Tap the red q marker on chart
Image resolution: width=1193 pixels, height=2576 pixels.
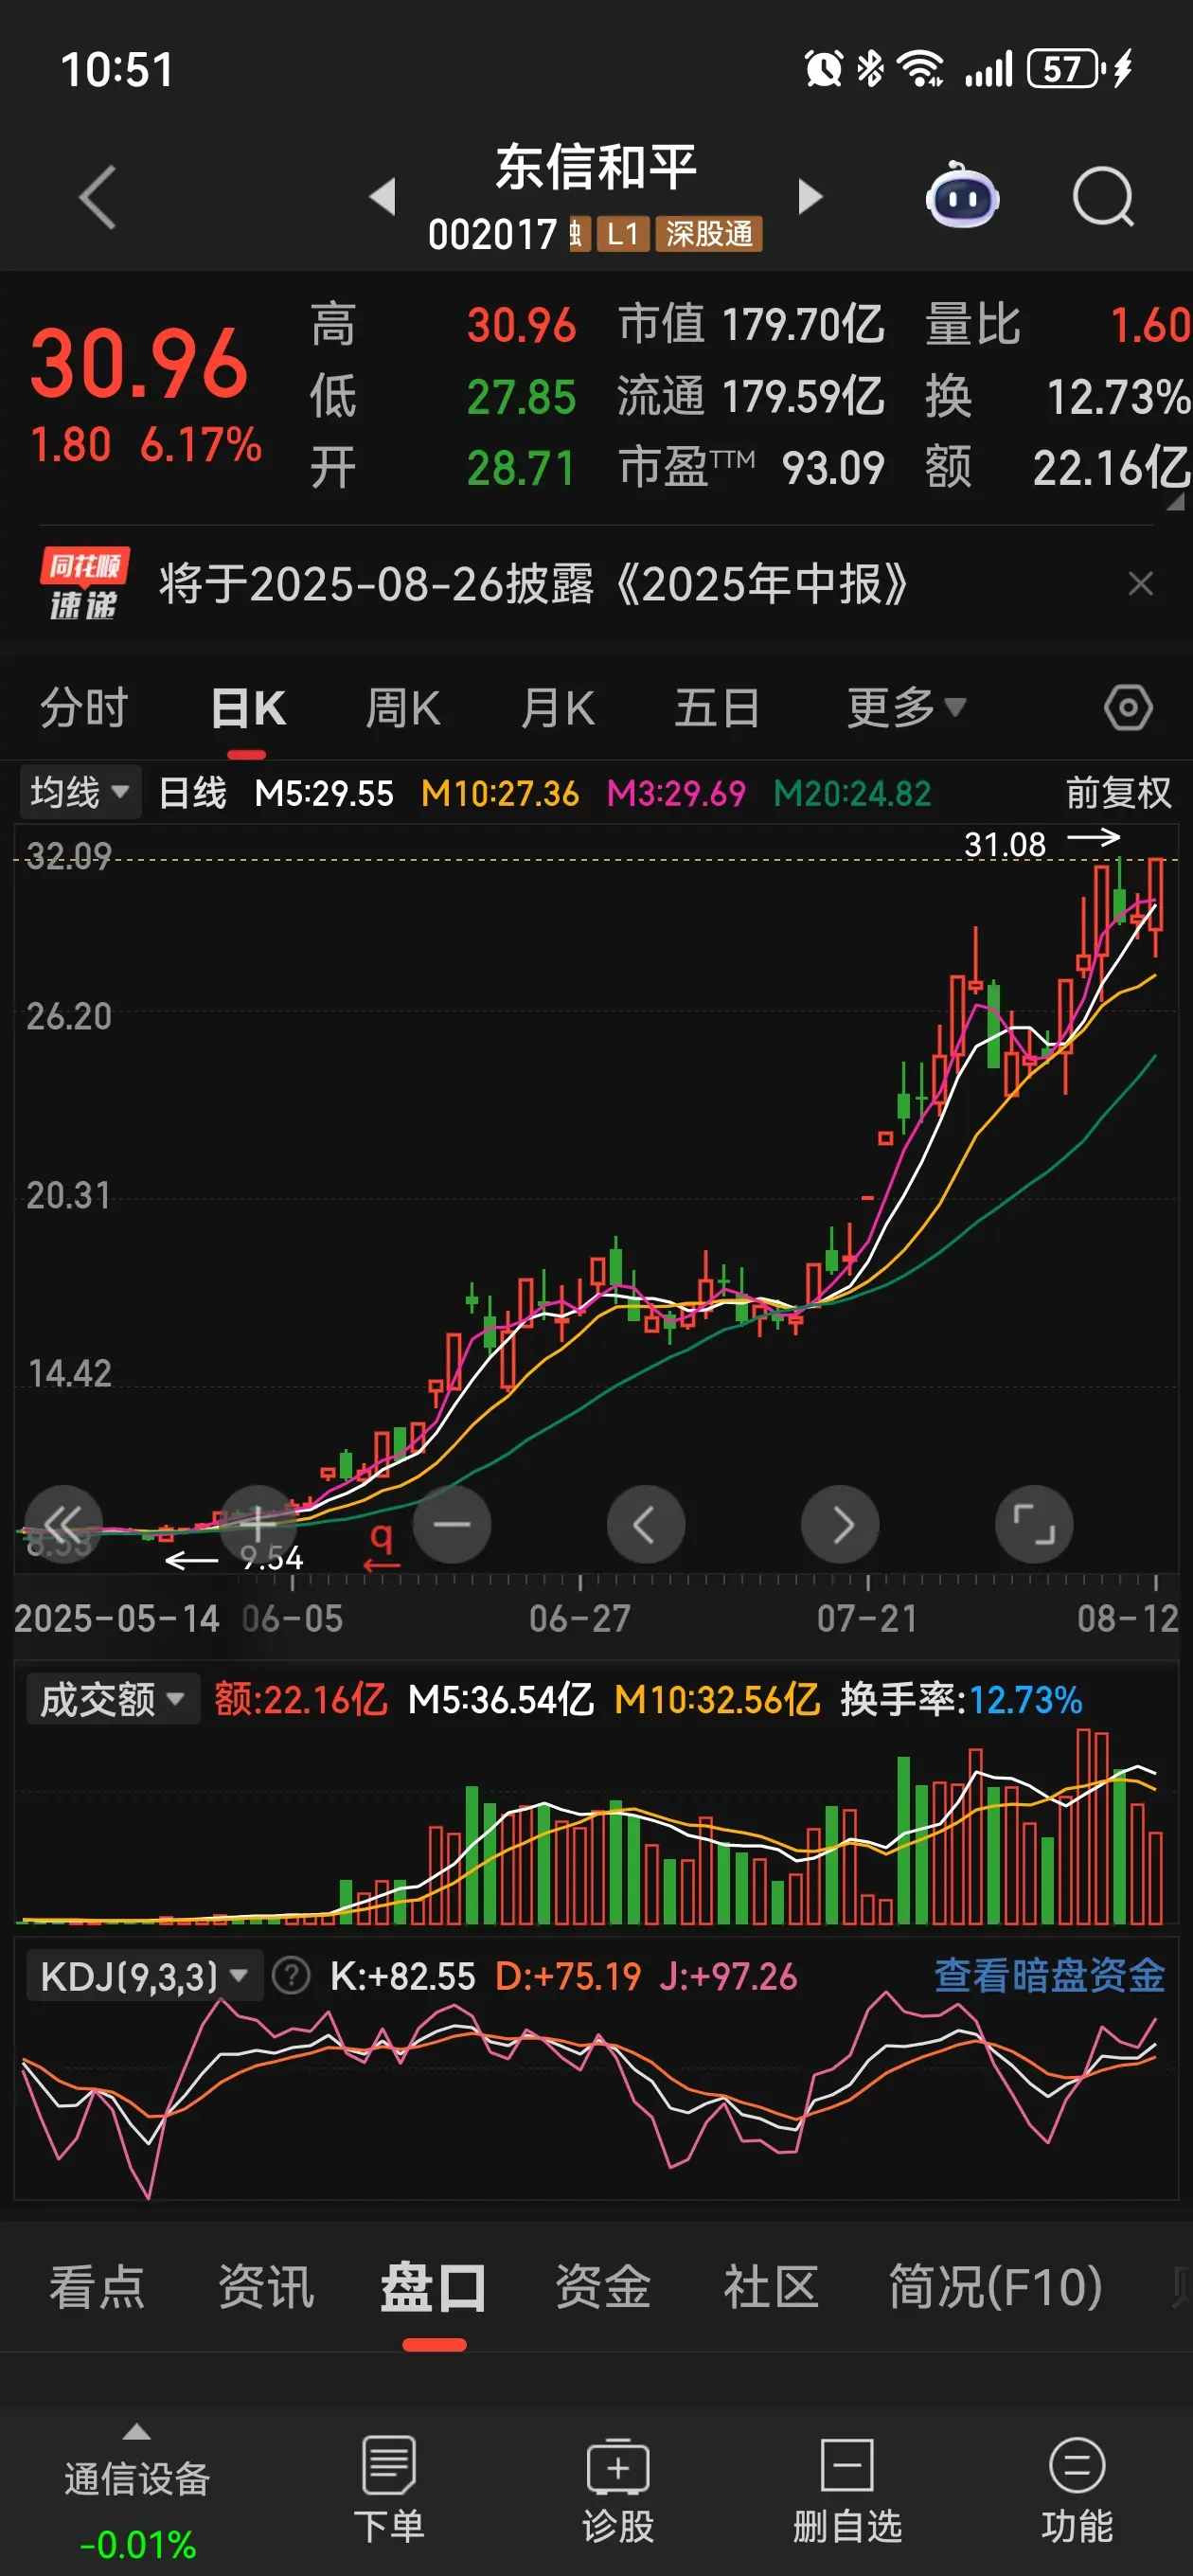(381, 1547)
